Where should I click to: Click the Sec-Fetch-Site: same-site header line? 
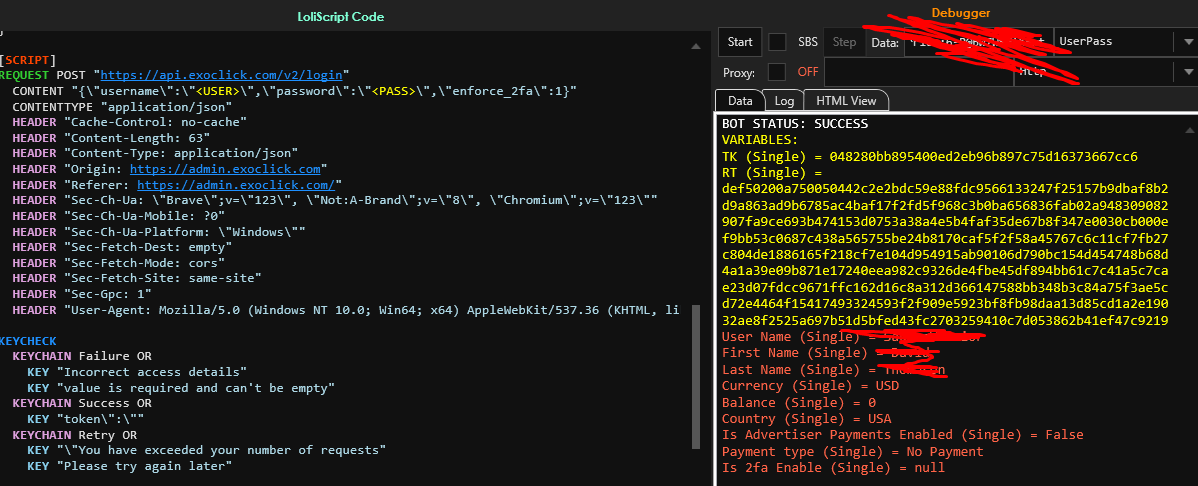(x=137, y=279)
